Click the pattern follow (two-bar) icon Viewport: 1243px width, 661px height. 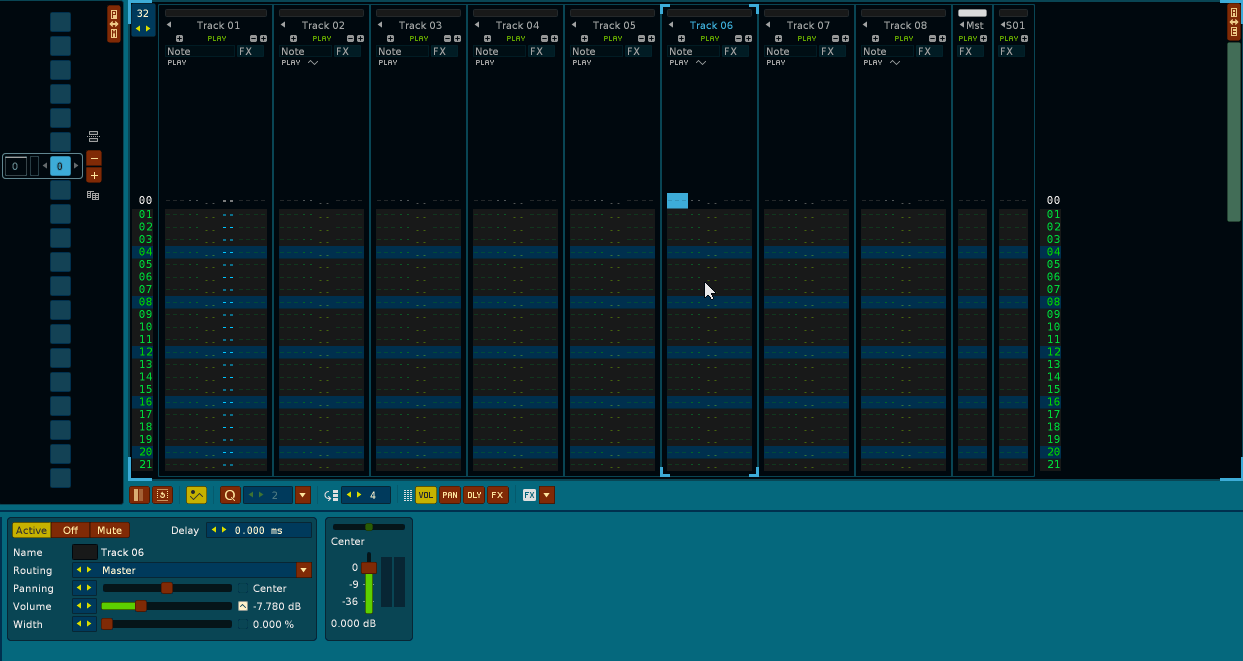coord(139,495)
